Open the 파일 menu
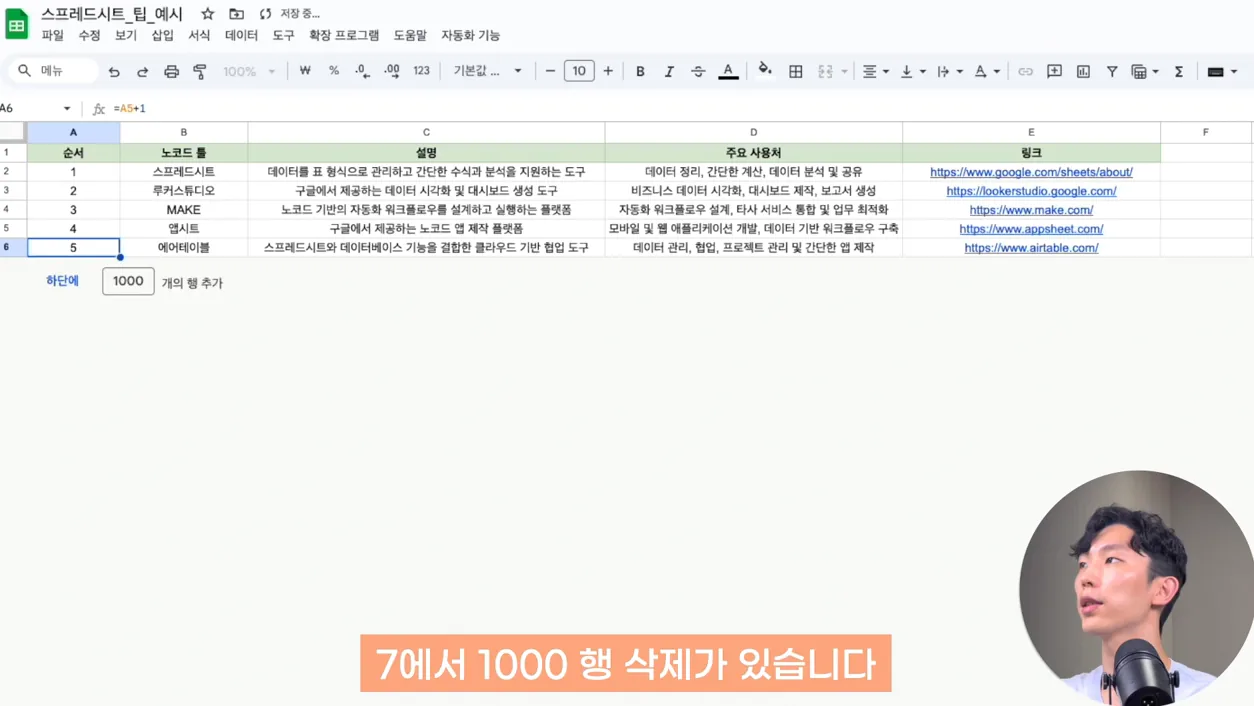The height and width of the screenshot is (706, 1254). [x=52, y=35]
